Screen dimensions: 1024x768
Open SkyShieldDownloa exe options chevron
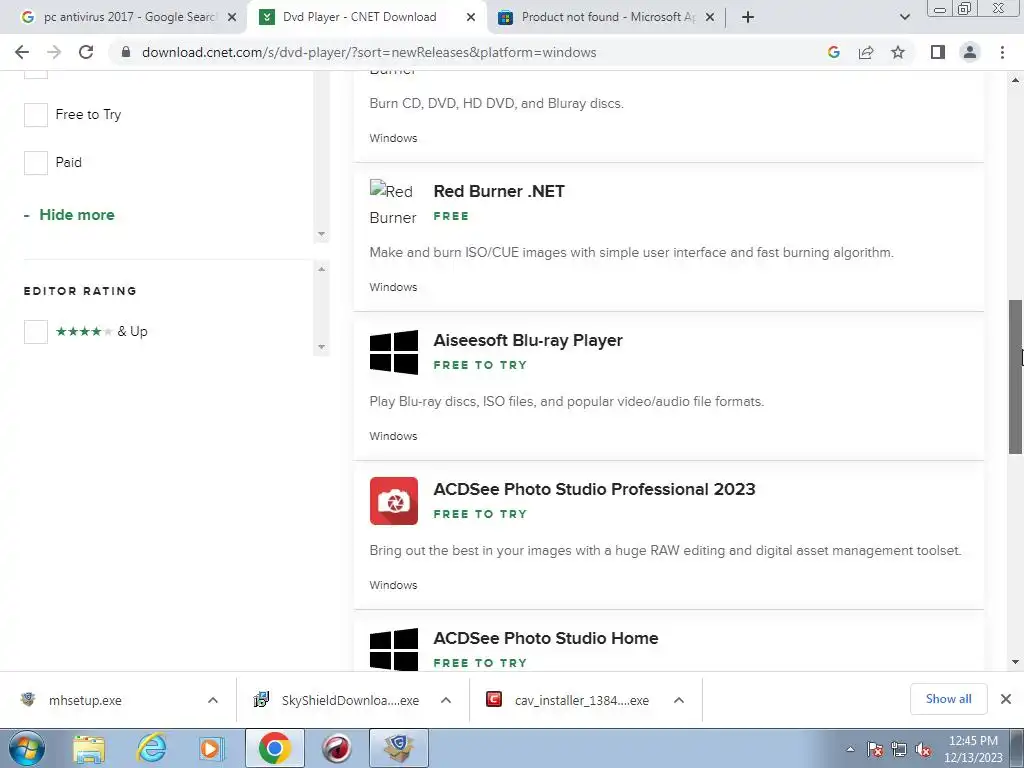446,700
